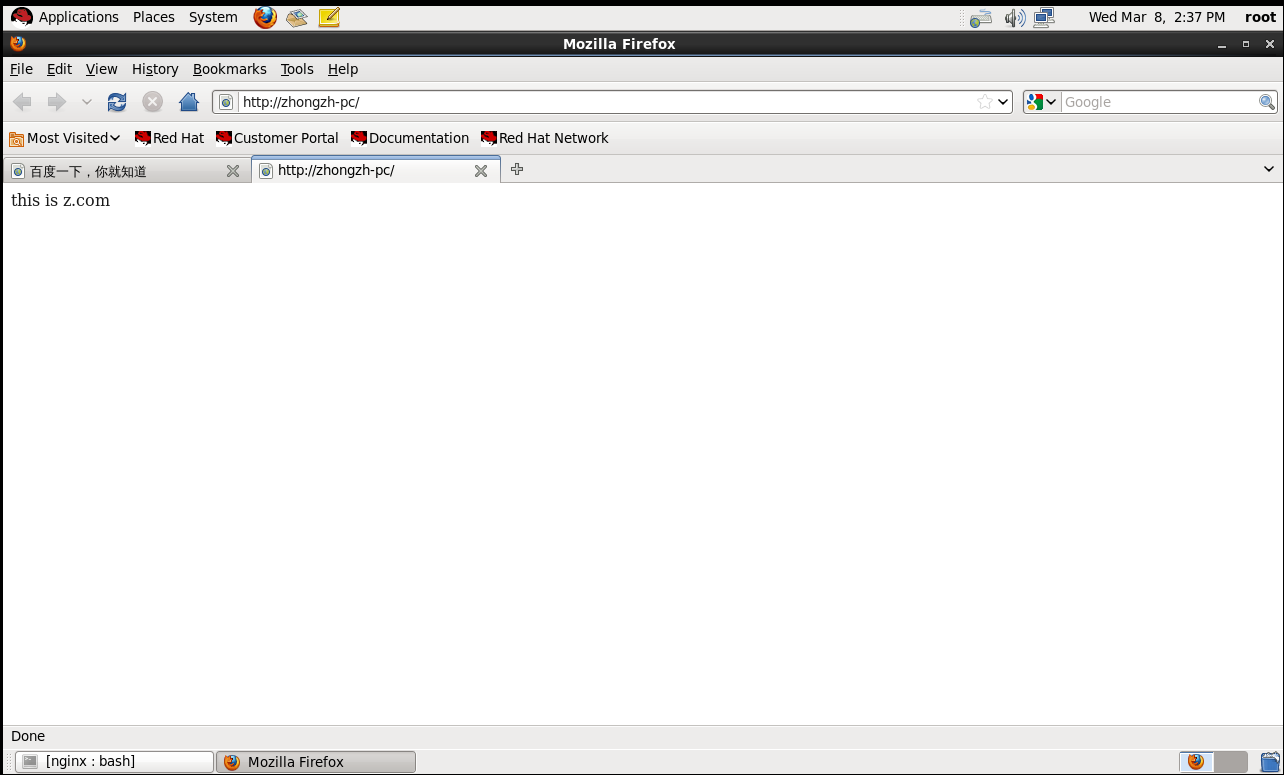
Task: Click the volume speaker icon in the tray
Action: coord(1015,17)
